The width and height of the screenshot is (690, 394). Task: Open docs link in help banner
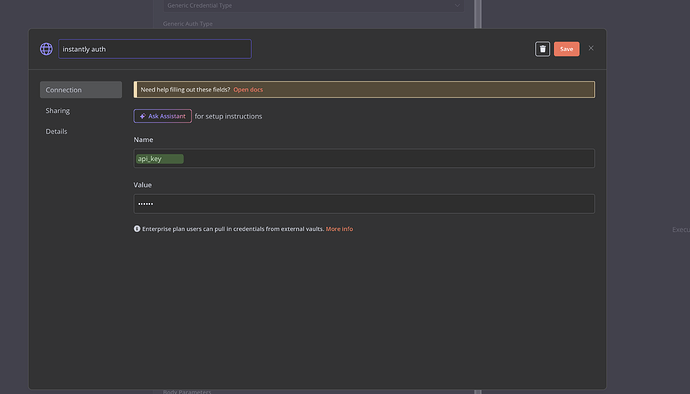[x=248, y=89]
